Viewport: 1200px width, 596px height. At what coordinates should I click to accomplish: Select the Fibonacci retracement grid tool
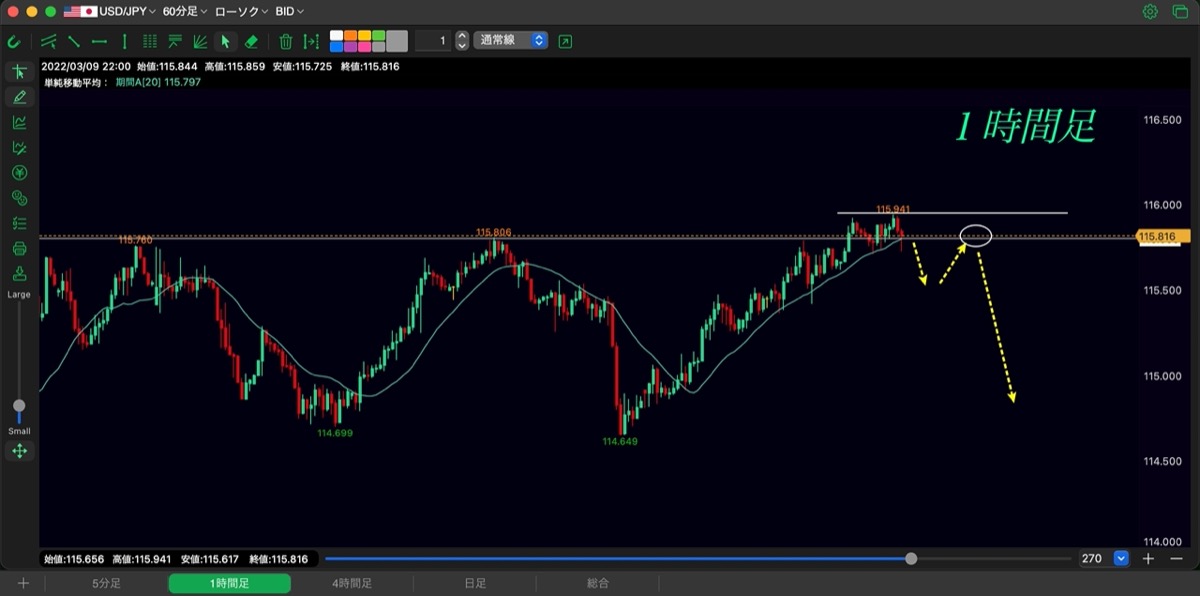(150, 41)
